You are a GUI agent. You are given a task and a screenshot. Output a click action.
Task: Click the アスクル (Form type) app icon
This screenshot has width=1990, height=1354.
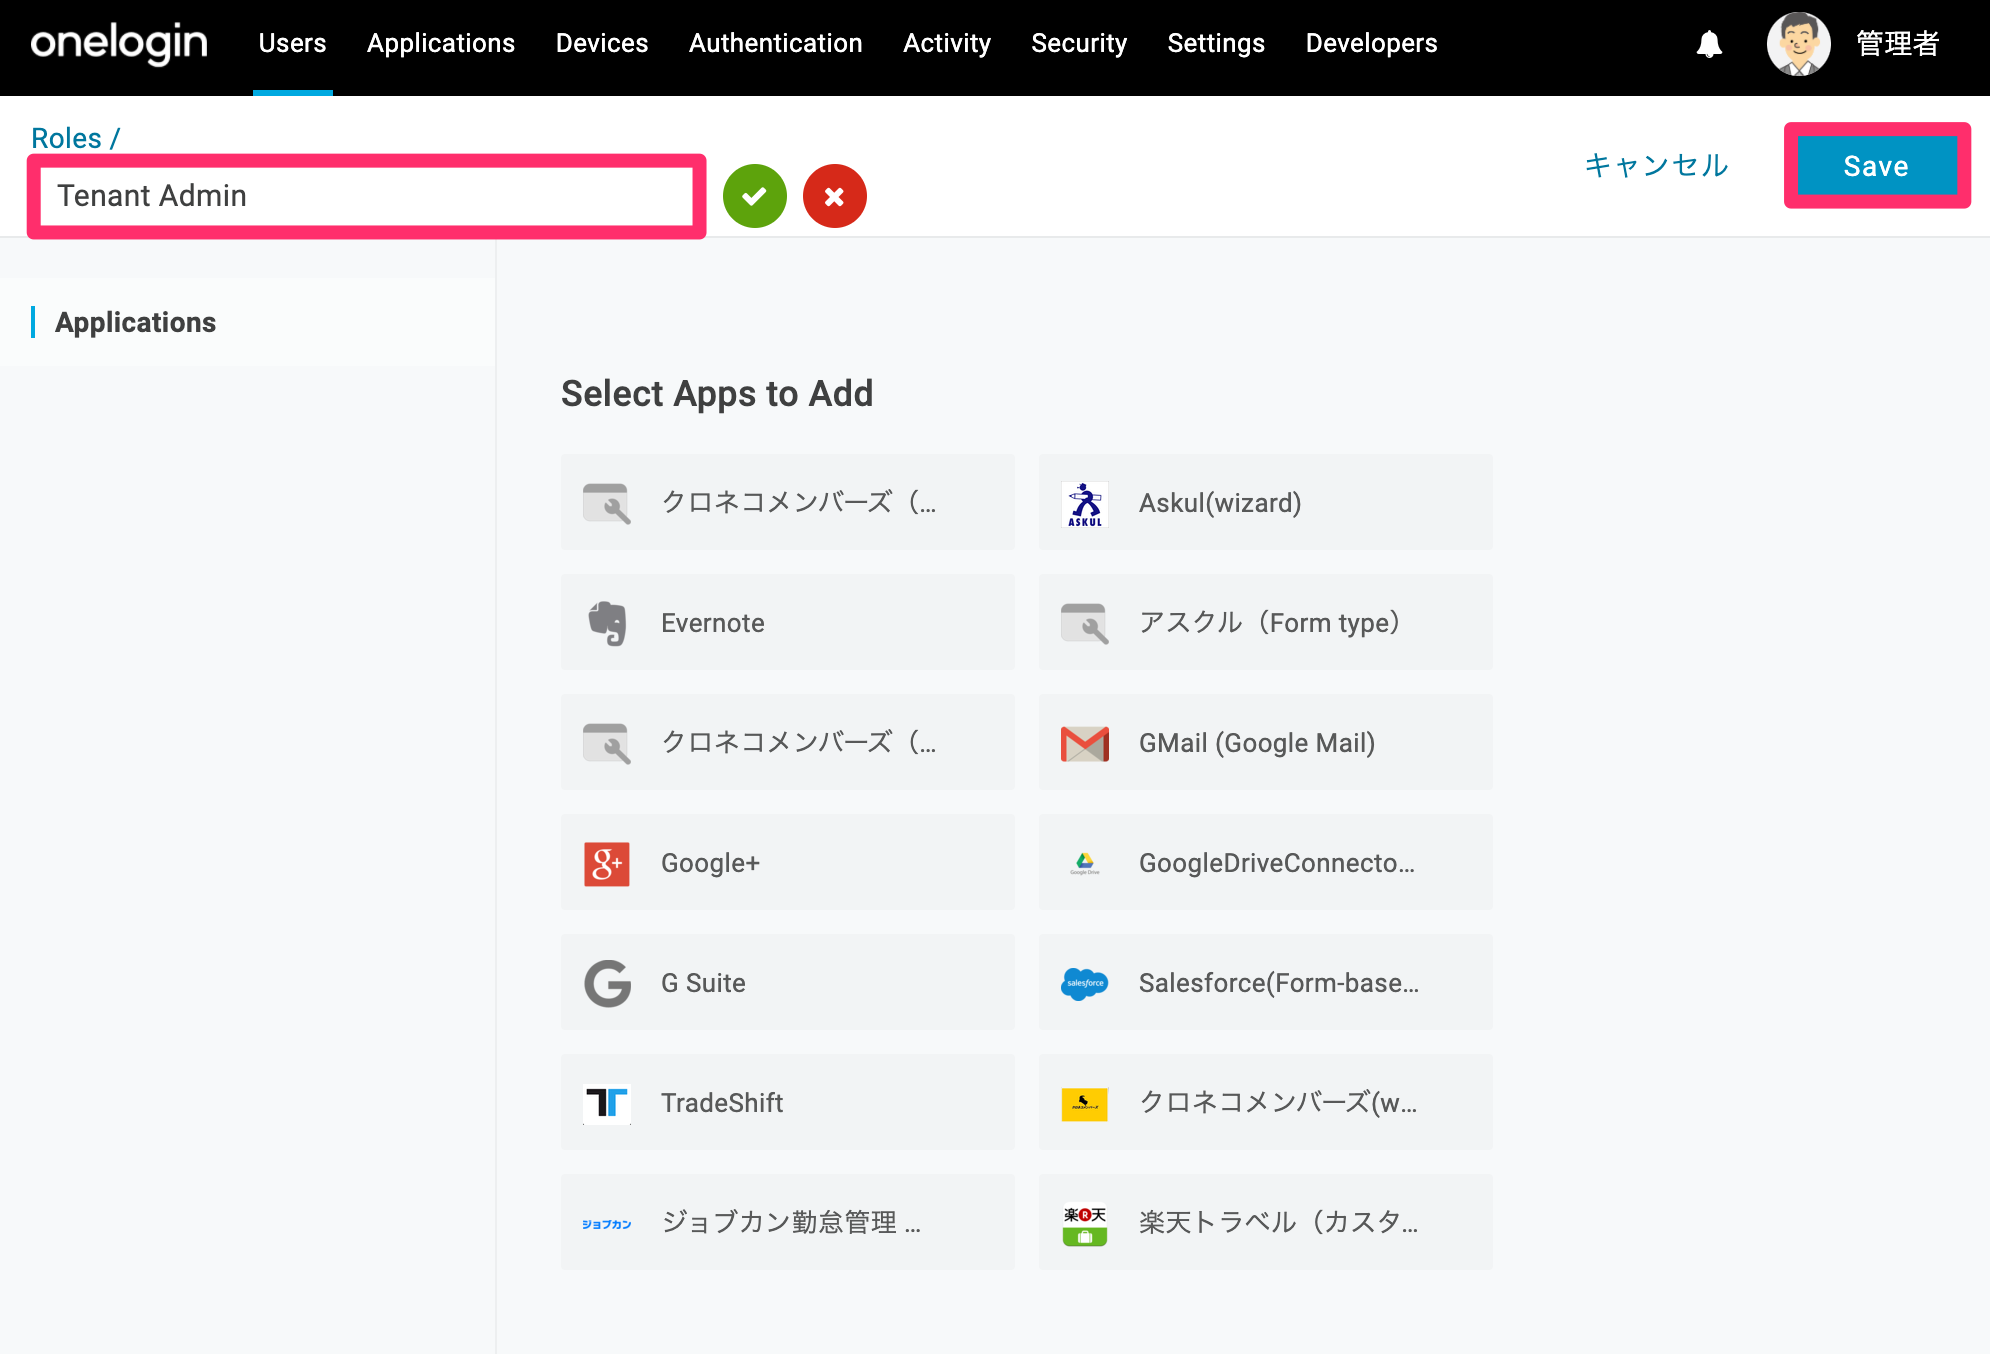(x=1085, y=623)
